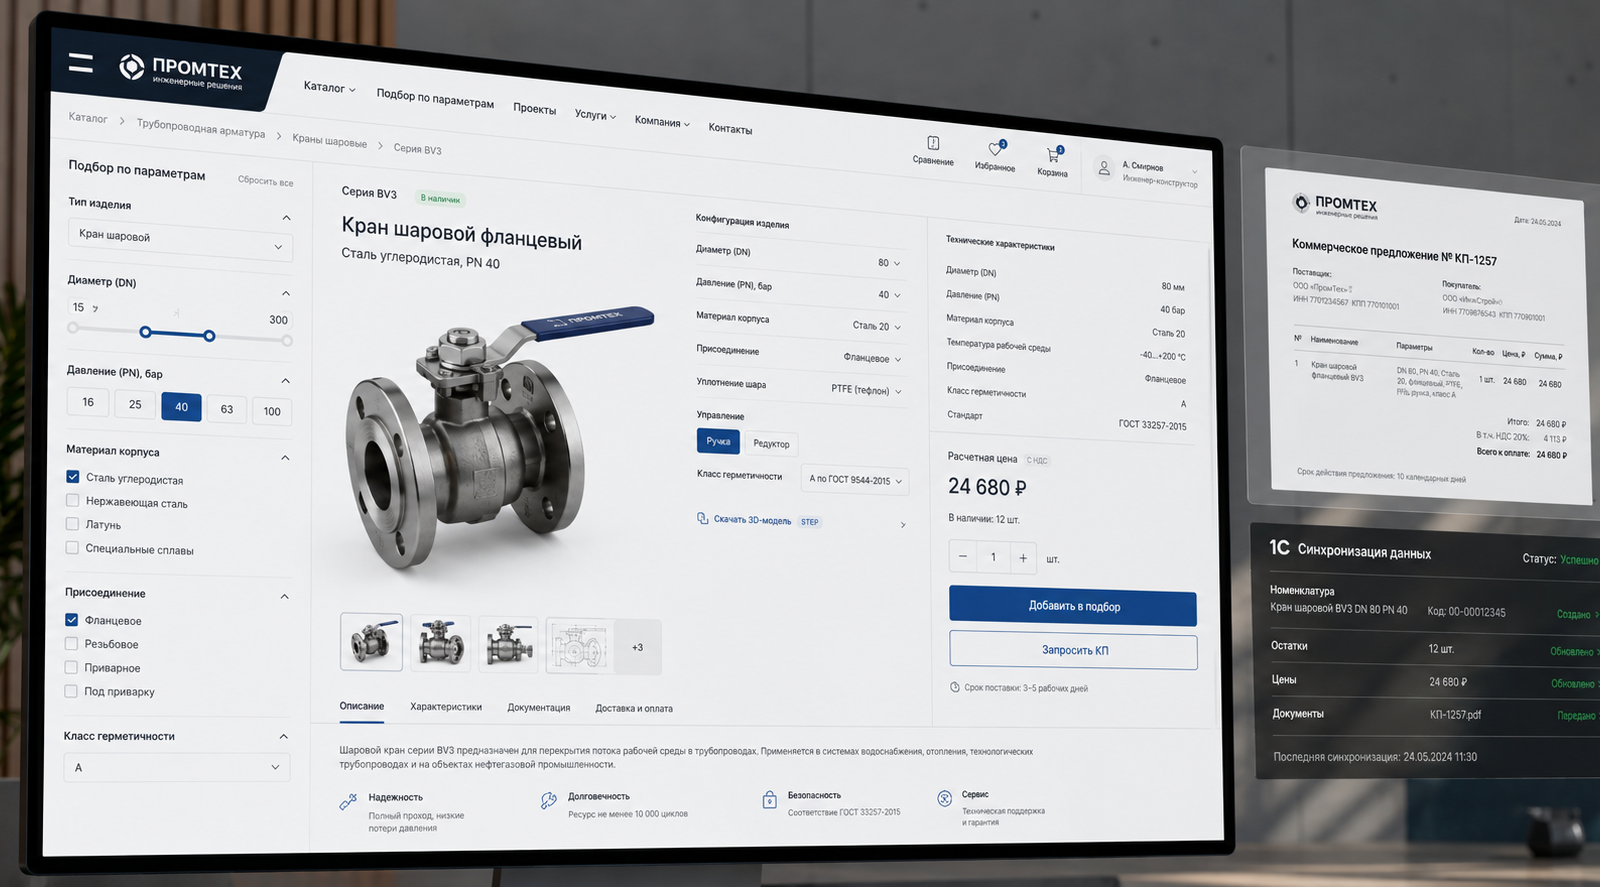Click the diameter slider track end near 300
Screen dimensions: 1600x887
point(287,341)
